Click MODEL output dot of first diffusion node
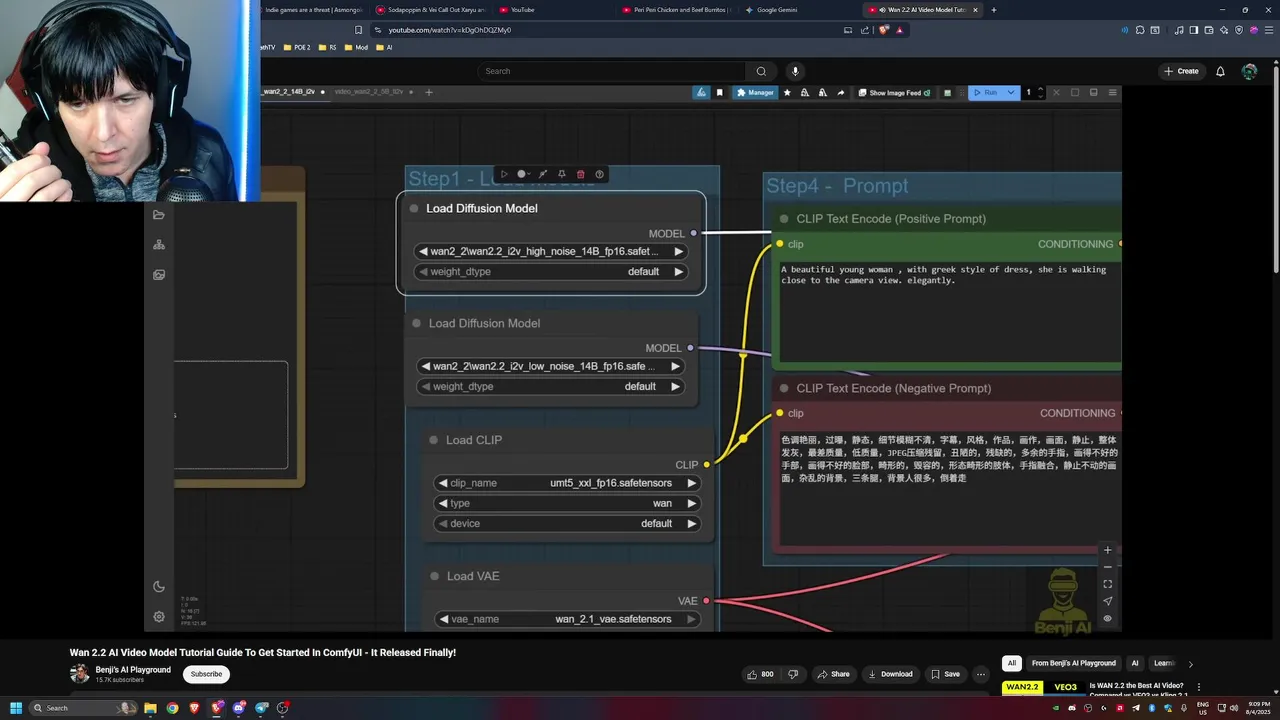Screen dimensions: 1280x720 coord(693,234)
